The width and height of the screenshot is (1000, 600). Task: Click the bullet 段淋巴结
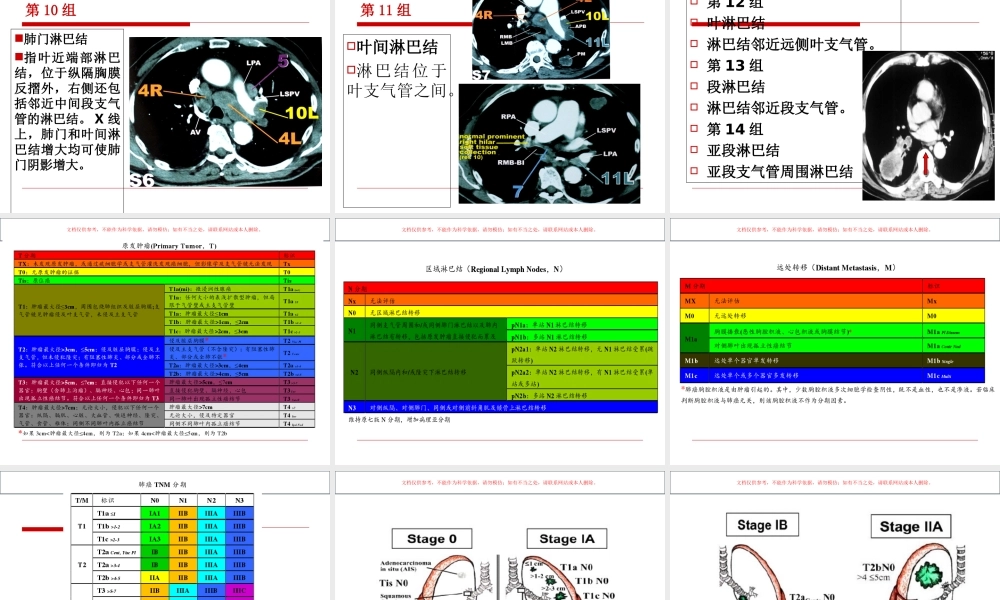point(735,87)
